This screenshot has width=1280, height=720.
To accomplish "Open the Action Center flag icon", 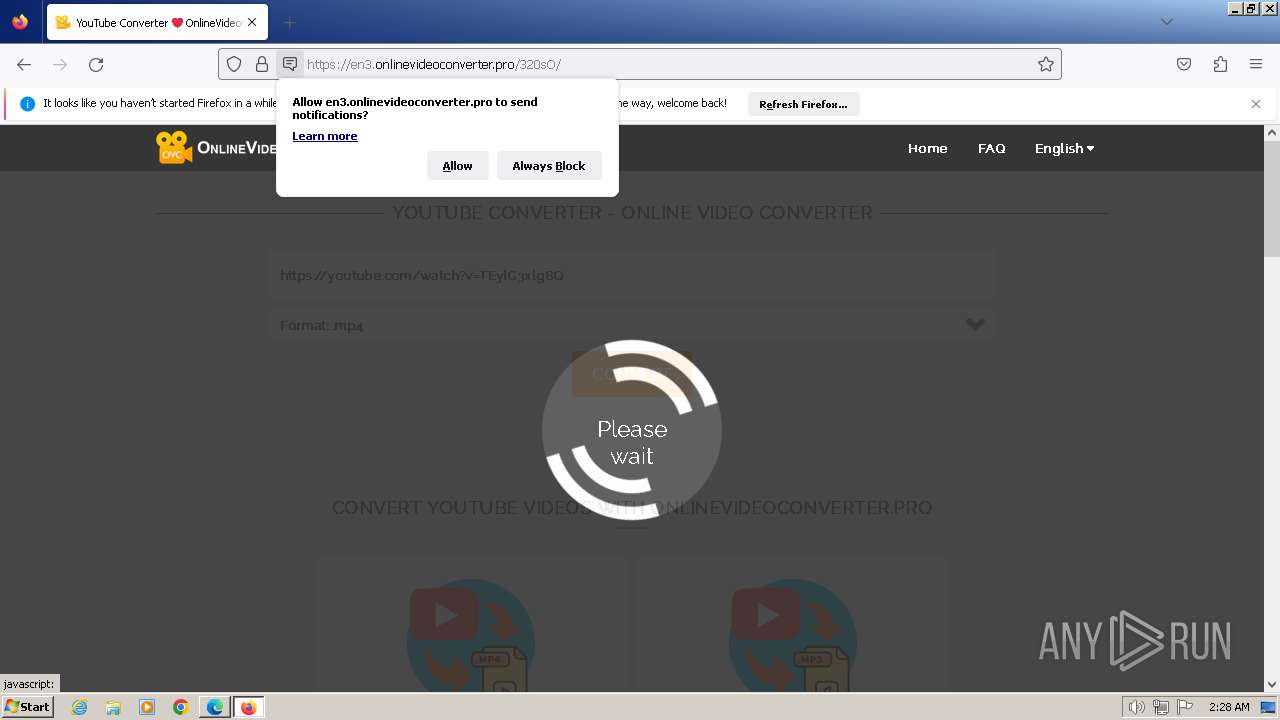I will [1186, 707].
